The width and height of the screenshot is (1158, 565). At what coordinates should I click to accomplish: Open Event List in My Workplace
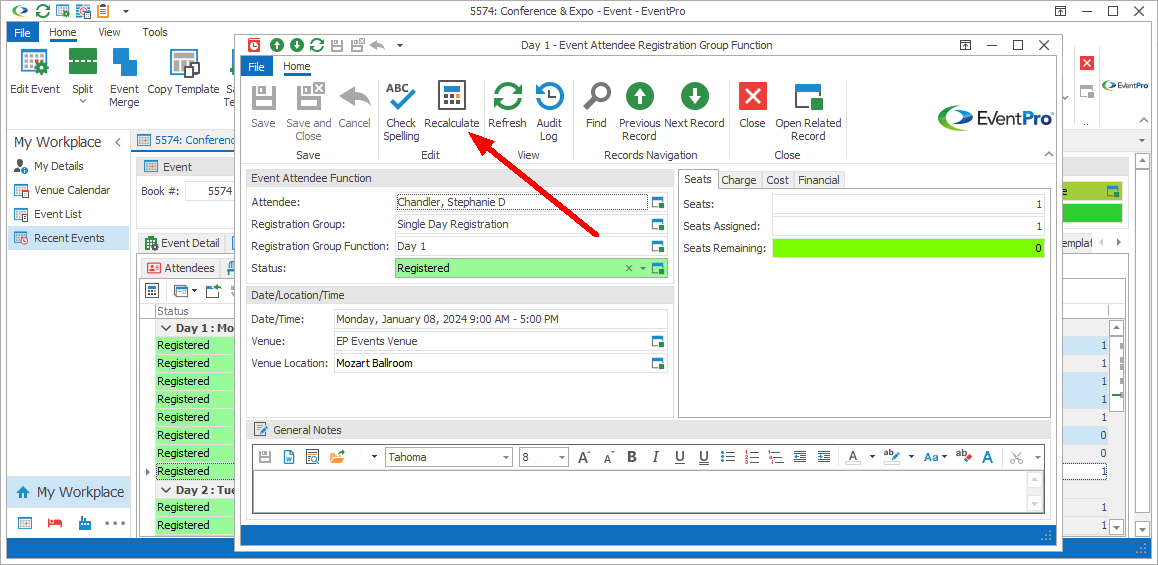tap(69, 214)
